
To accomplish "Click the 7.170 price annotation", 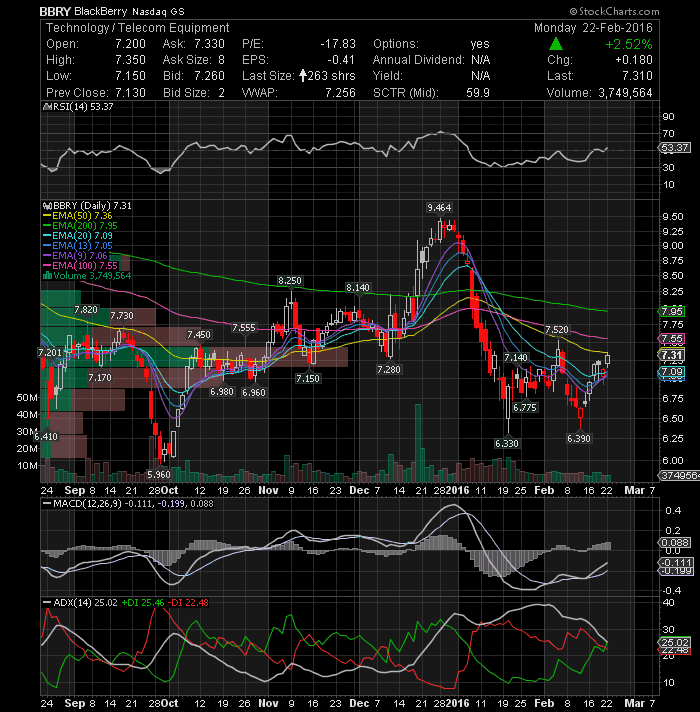I will pos(99,377).
